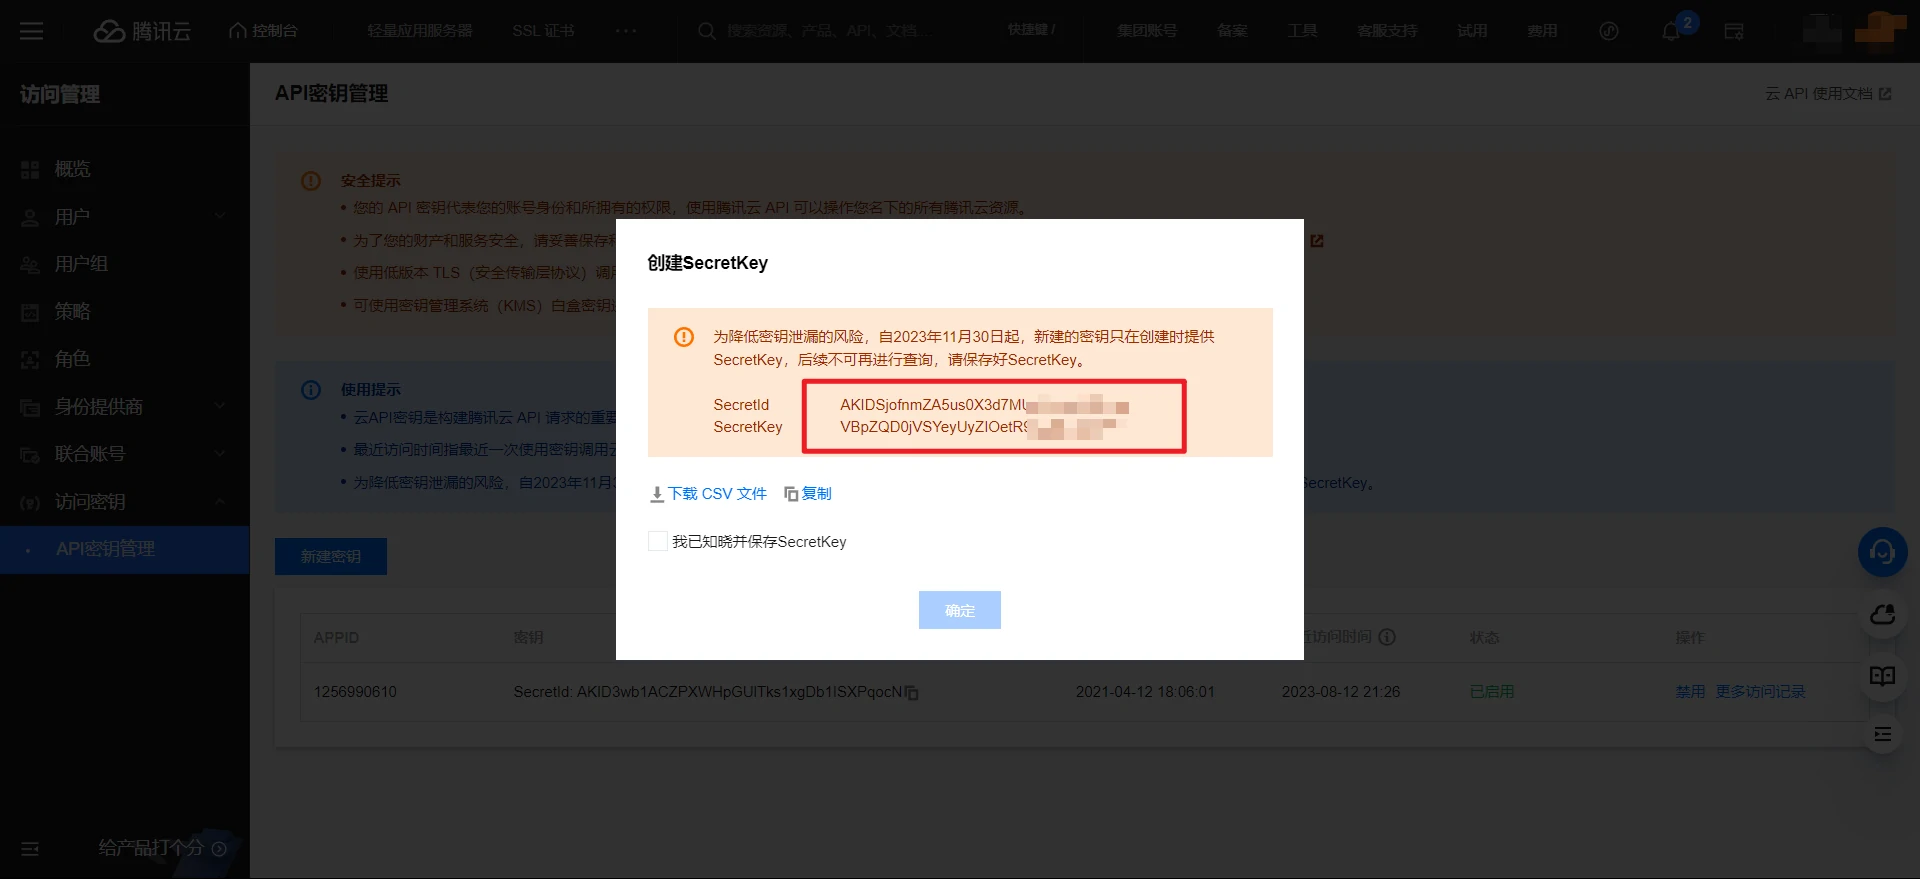1920x879 pixels.
Task: Expand the 身份提供商 sidebar section
Action: tap(125, 407)
